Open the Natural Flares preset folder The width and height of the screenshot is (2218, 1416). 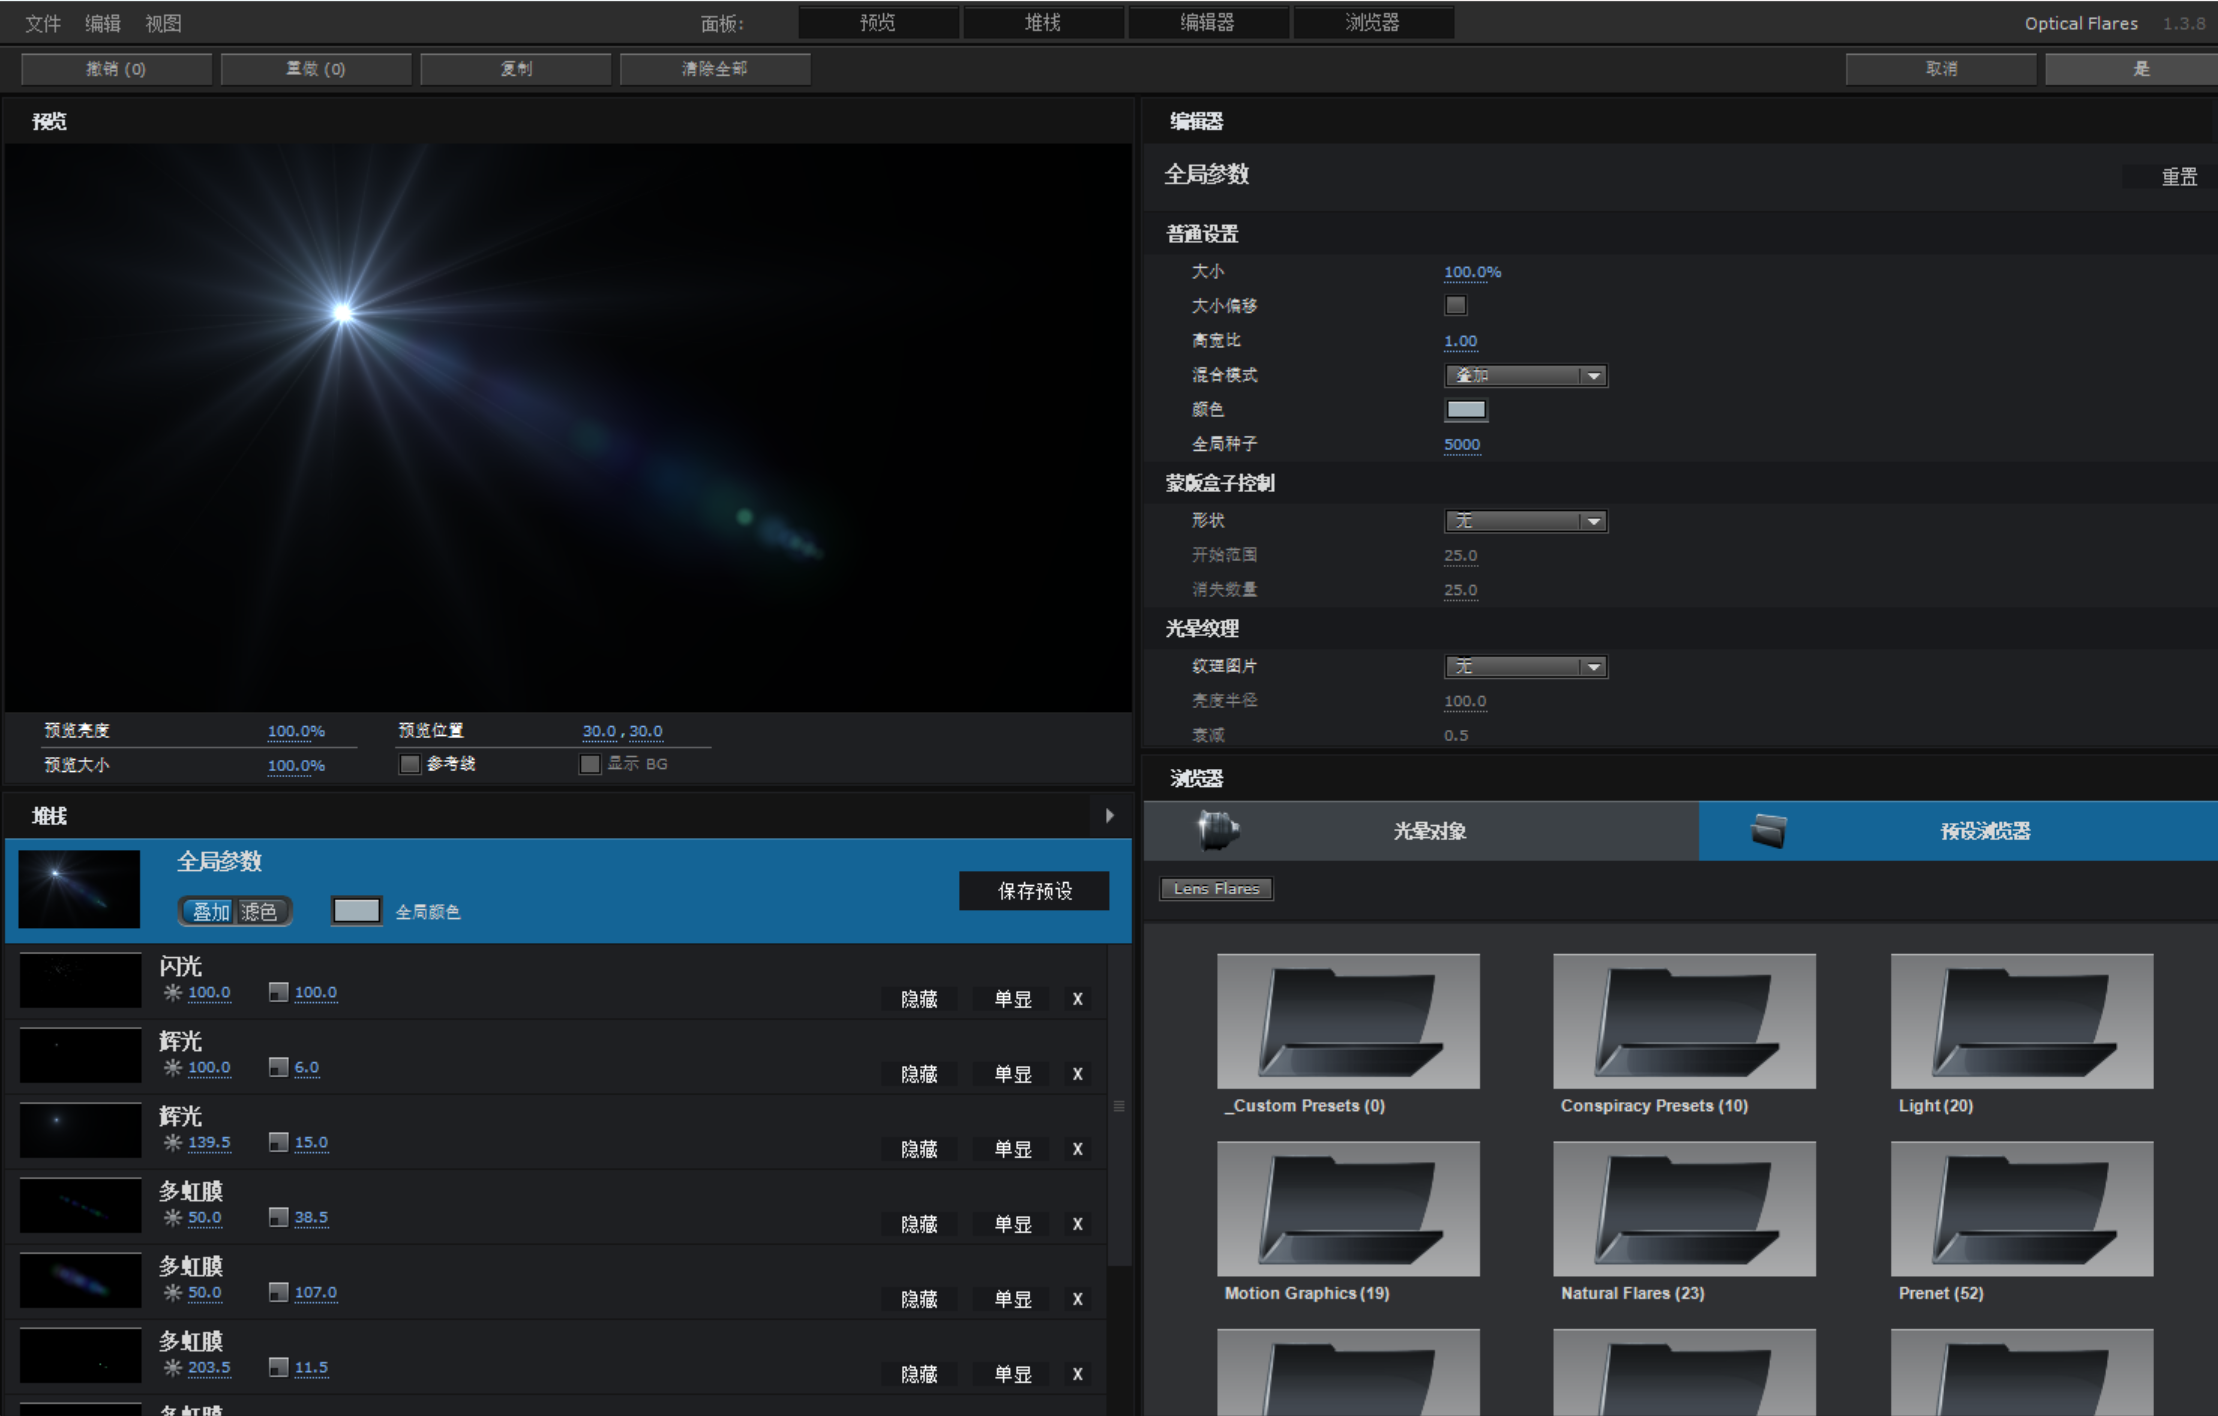tap(1684, 1209)
